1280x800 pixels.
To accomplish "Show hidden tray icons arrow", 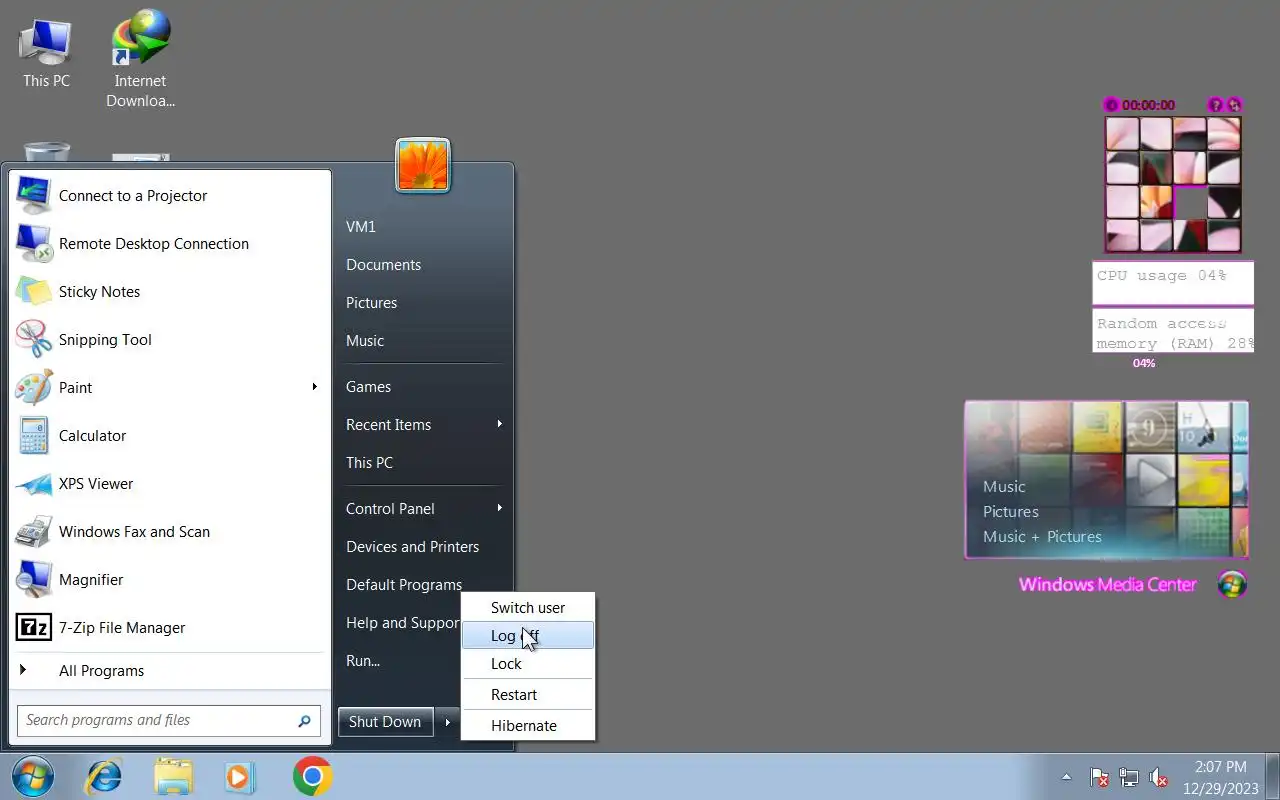I will coord(1066,777).
